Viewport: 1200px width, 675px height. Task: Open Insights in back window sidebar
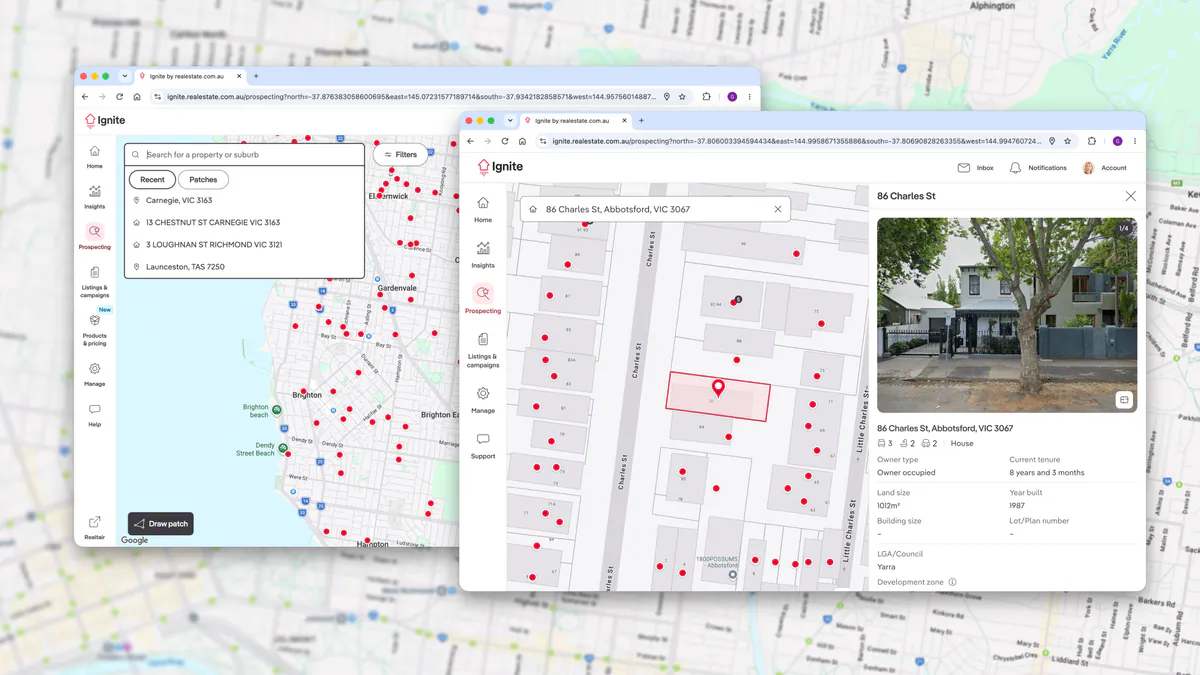[95, 197]
